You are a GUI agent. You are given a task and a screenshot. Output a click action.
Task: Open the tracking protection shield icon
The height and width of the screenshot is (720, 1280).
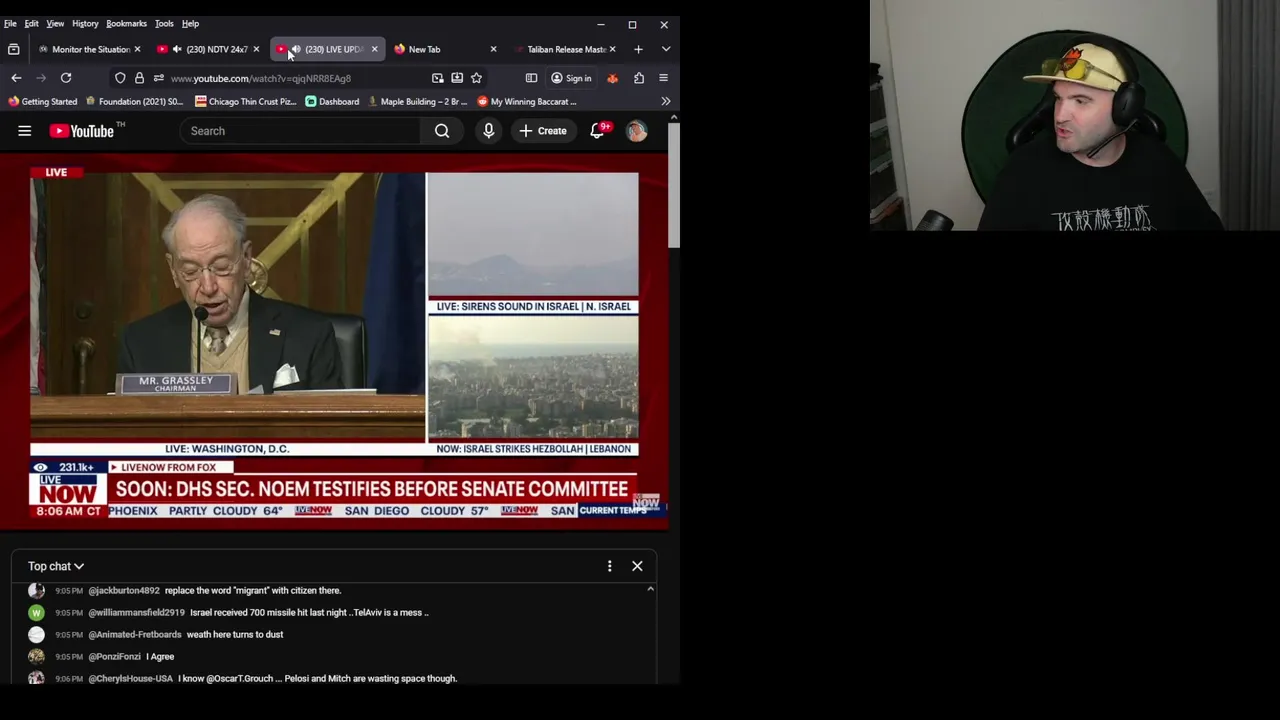click(120, 78)
